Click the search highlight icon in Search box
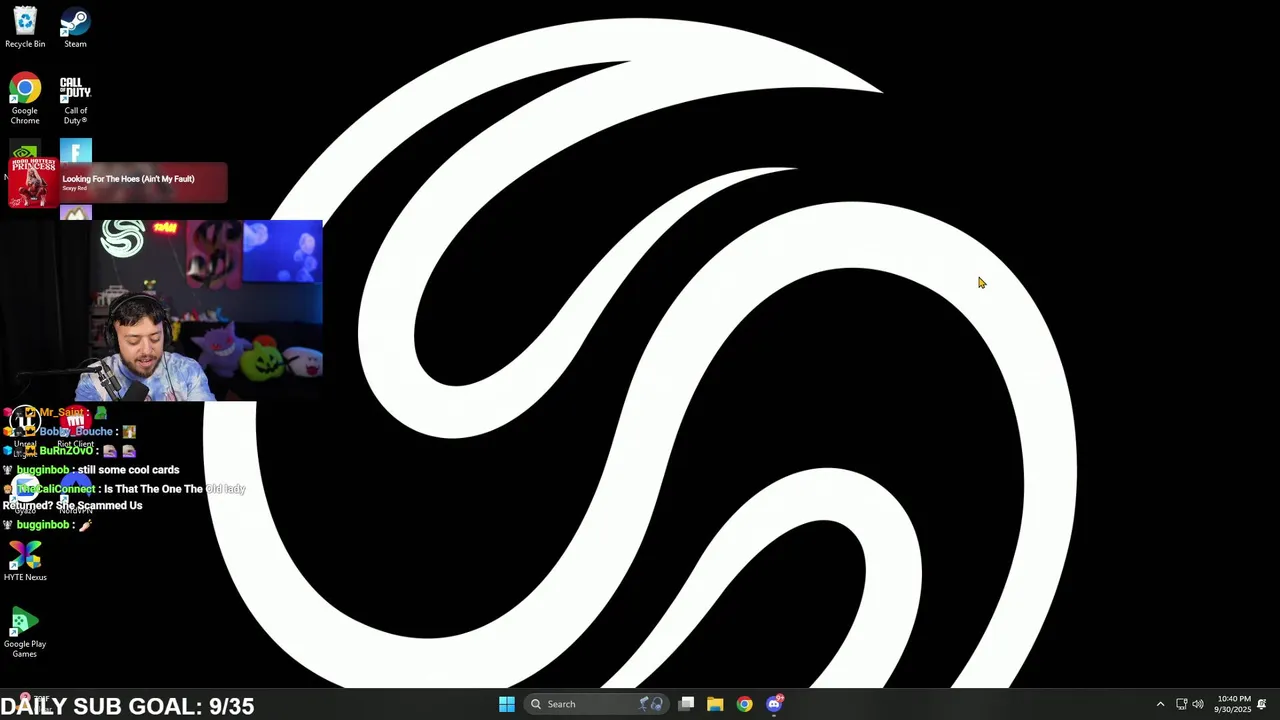This screenshot has width=1280, height=720. point(651,704)
